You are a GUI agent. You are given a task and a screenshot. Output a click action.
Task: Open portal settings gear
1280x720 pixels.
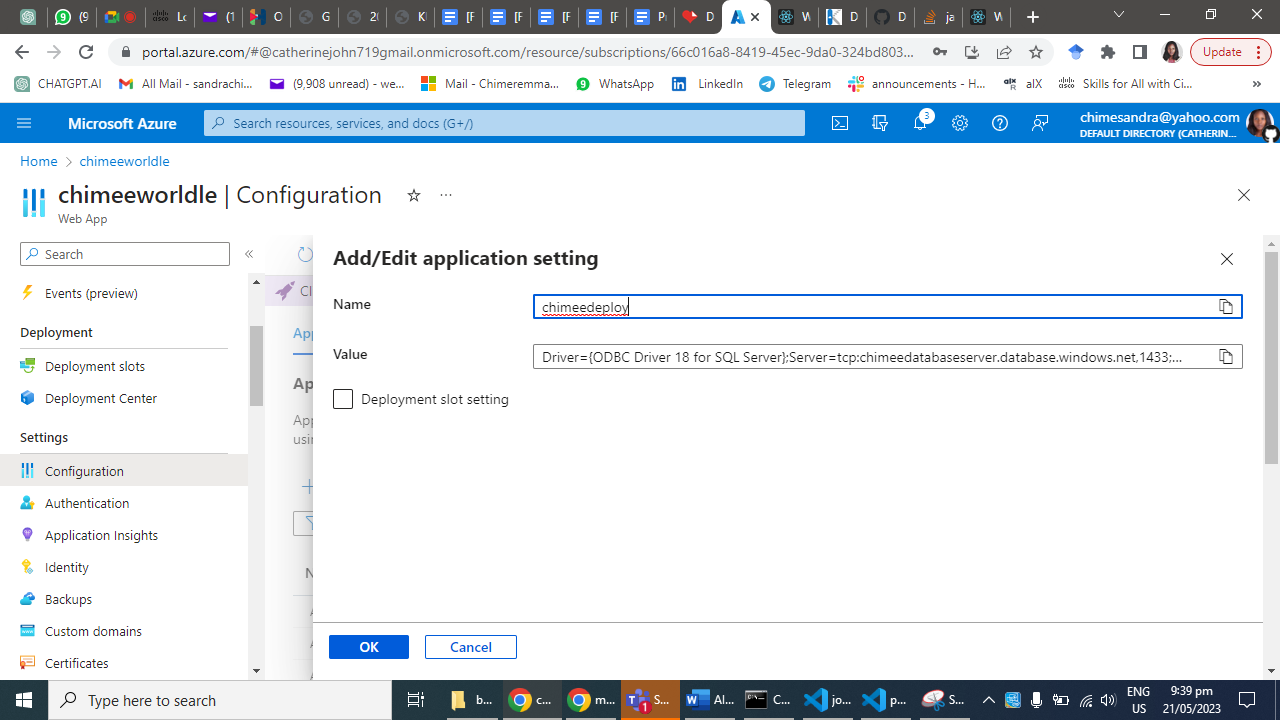(x=960, y=123)
